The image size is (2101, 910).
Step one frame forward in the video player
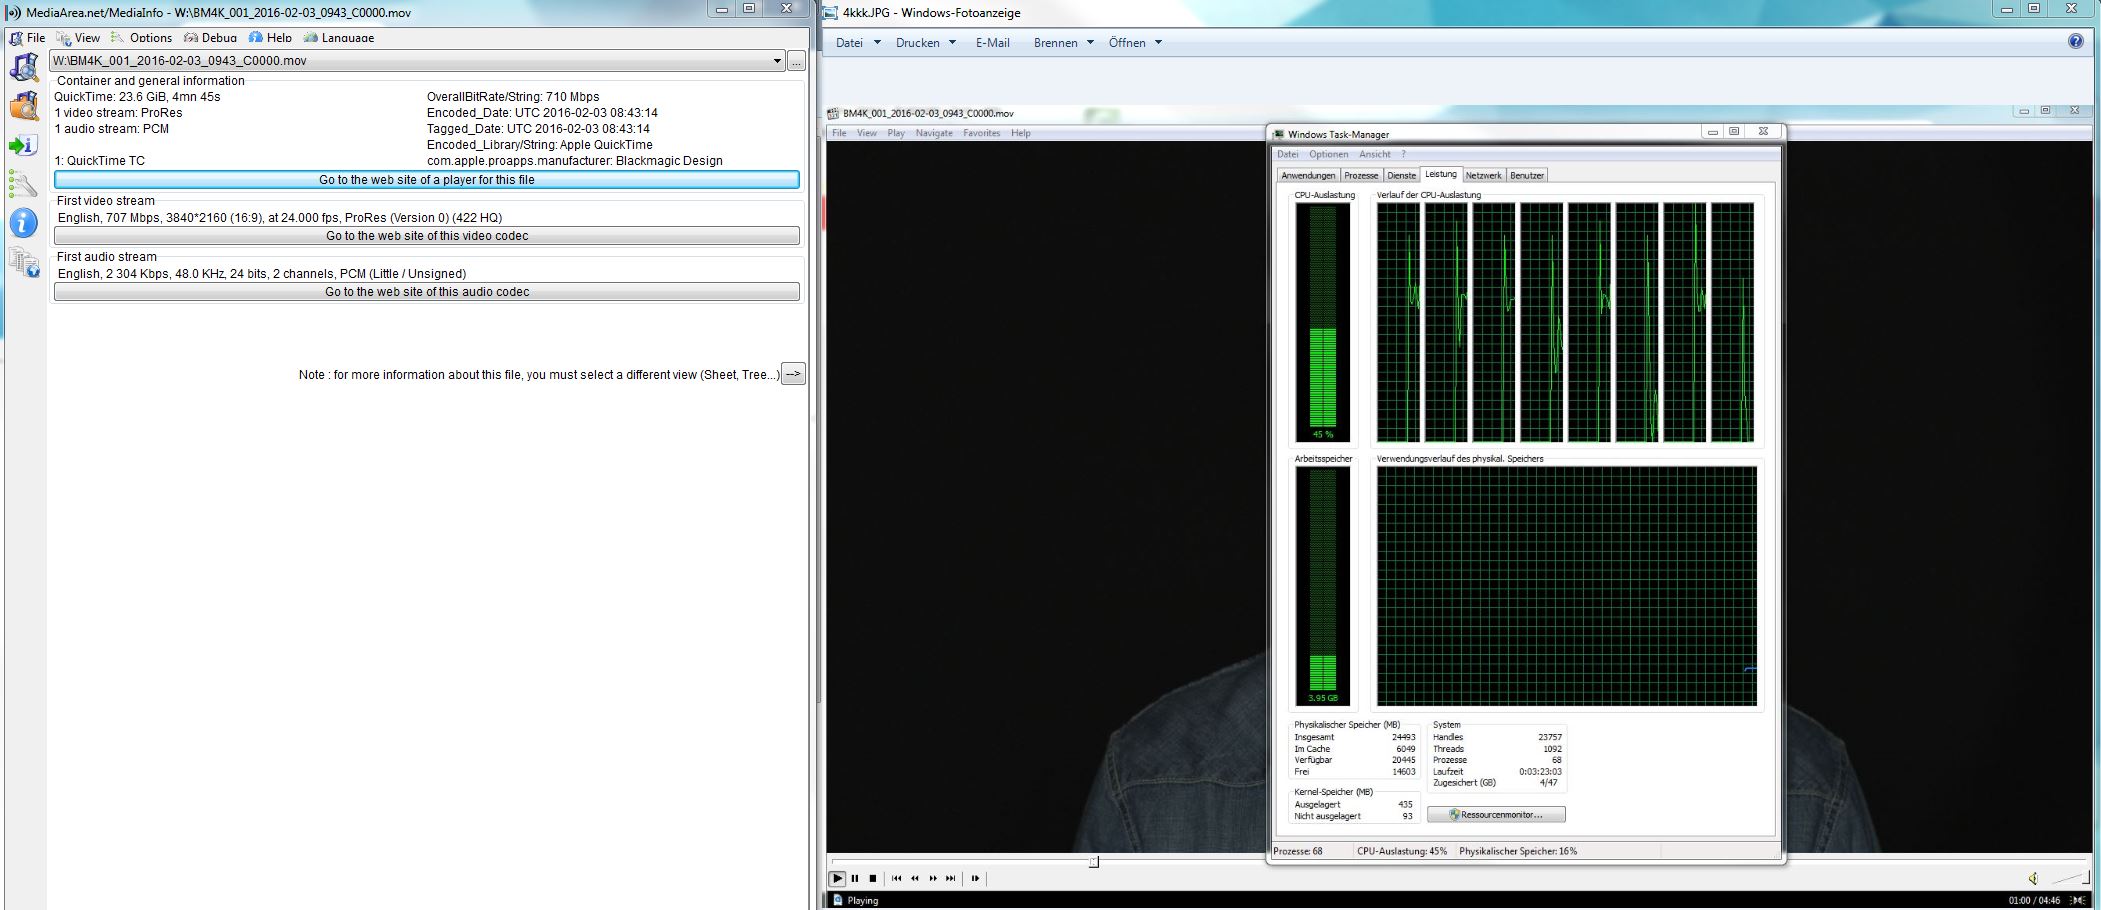pos(975,878)
